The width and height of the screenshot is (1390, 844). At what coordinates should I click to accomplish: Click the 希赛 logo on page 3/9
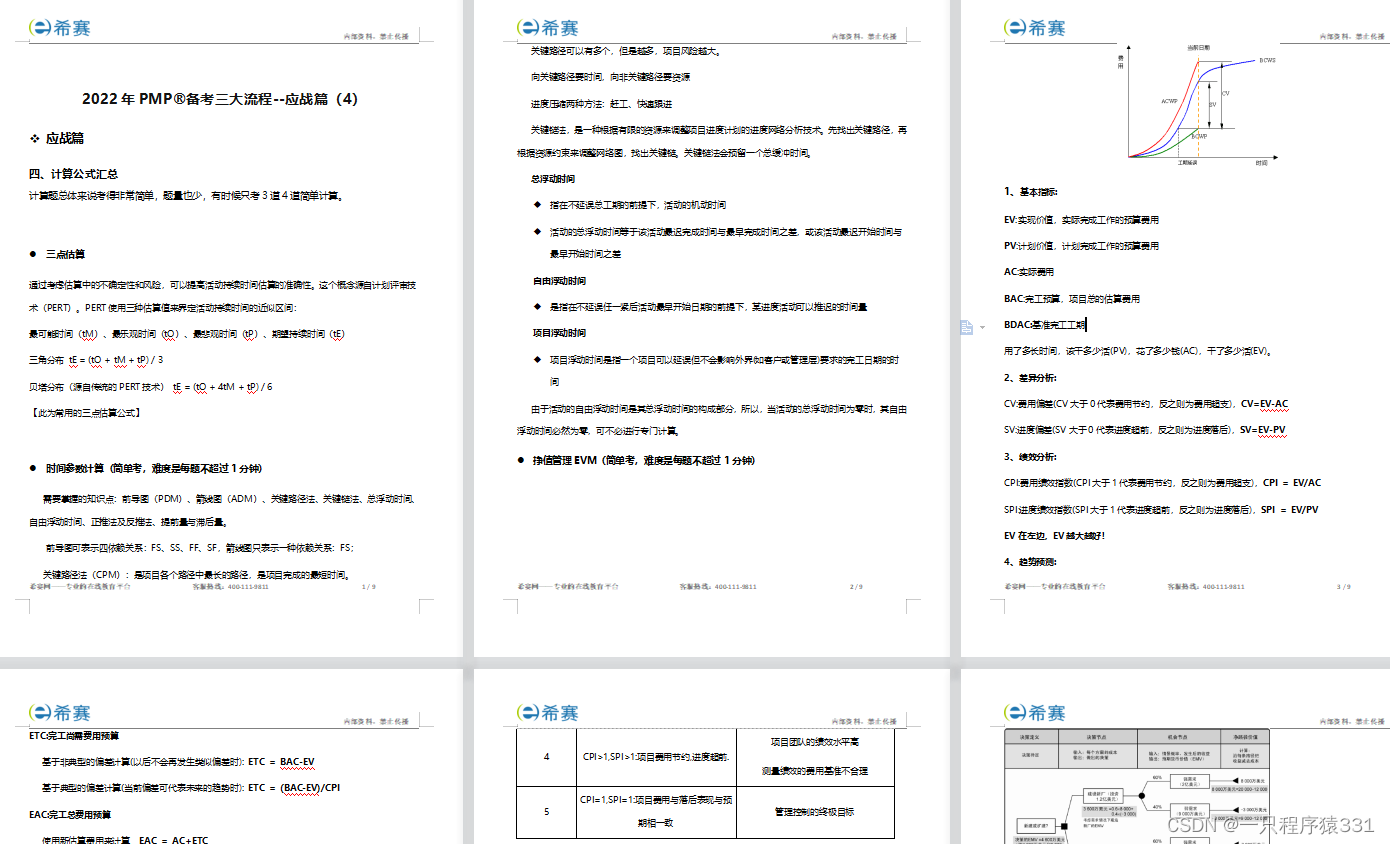click(1036, 28)
